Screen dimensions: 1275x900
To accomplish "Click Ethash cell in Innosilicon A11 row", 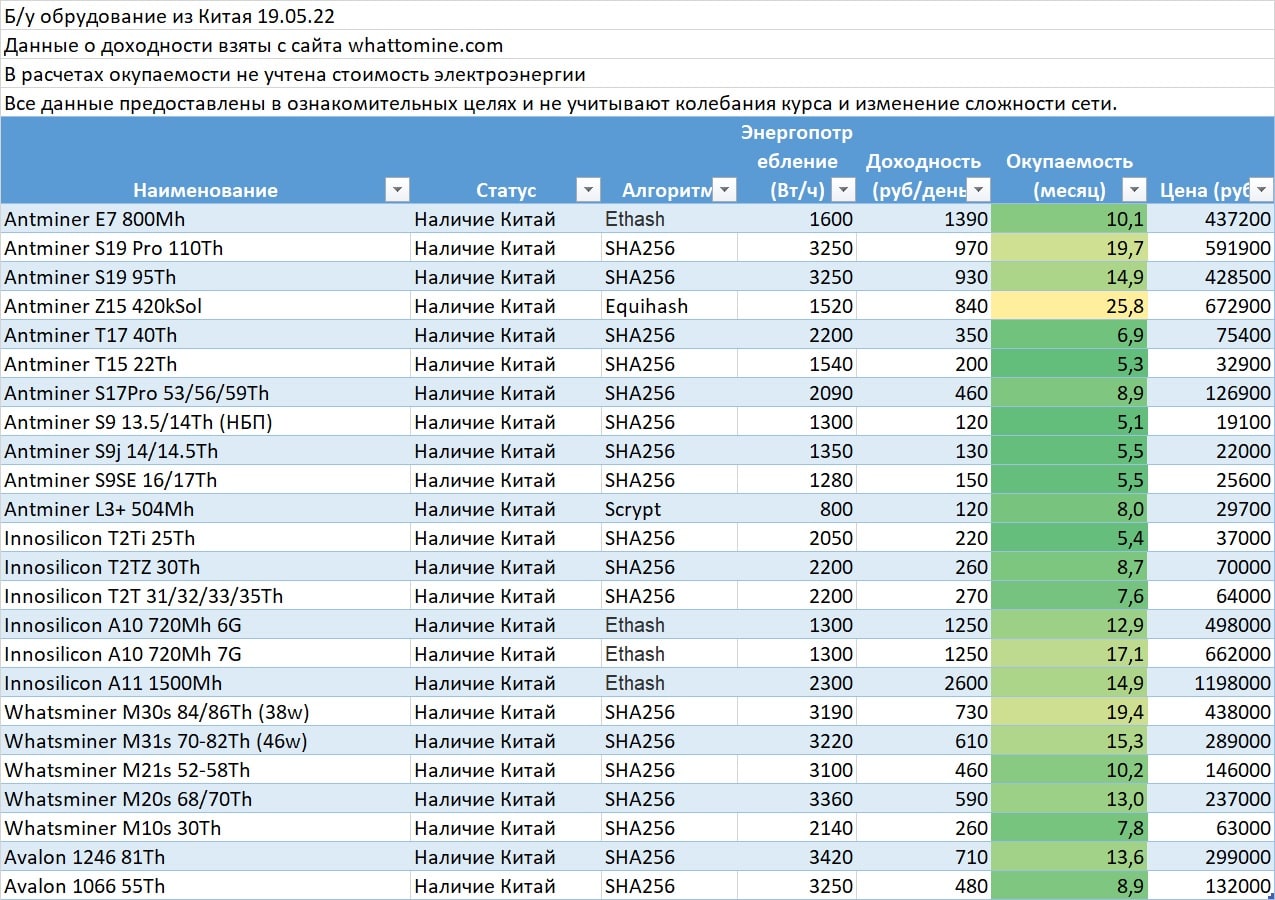I will point(669,683).
